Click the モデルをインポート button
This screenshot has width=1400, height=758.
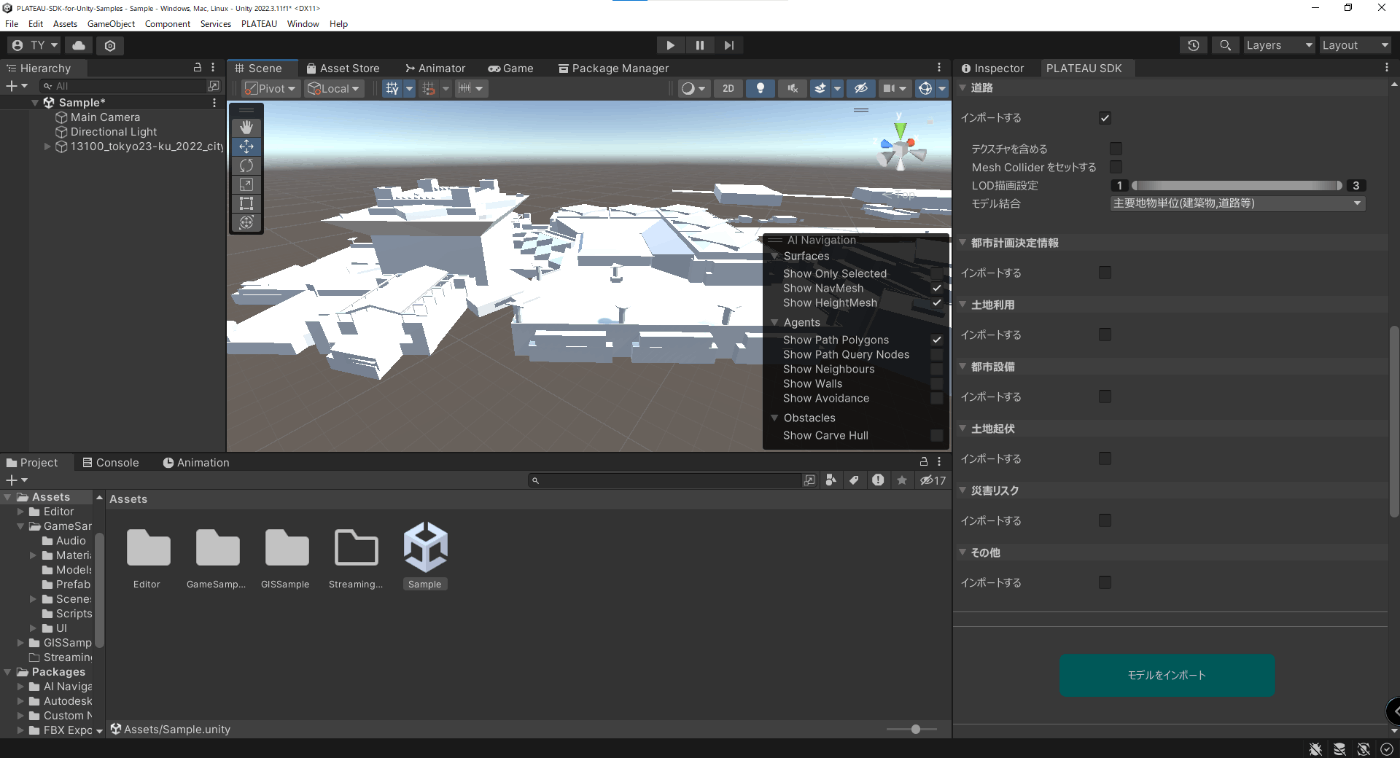1167,675
